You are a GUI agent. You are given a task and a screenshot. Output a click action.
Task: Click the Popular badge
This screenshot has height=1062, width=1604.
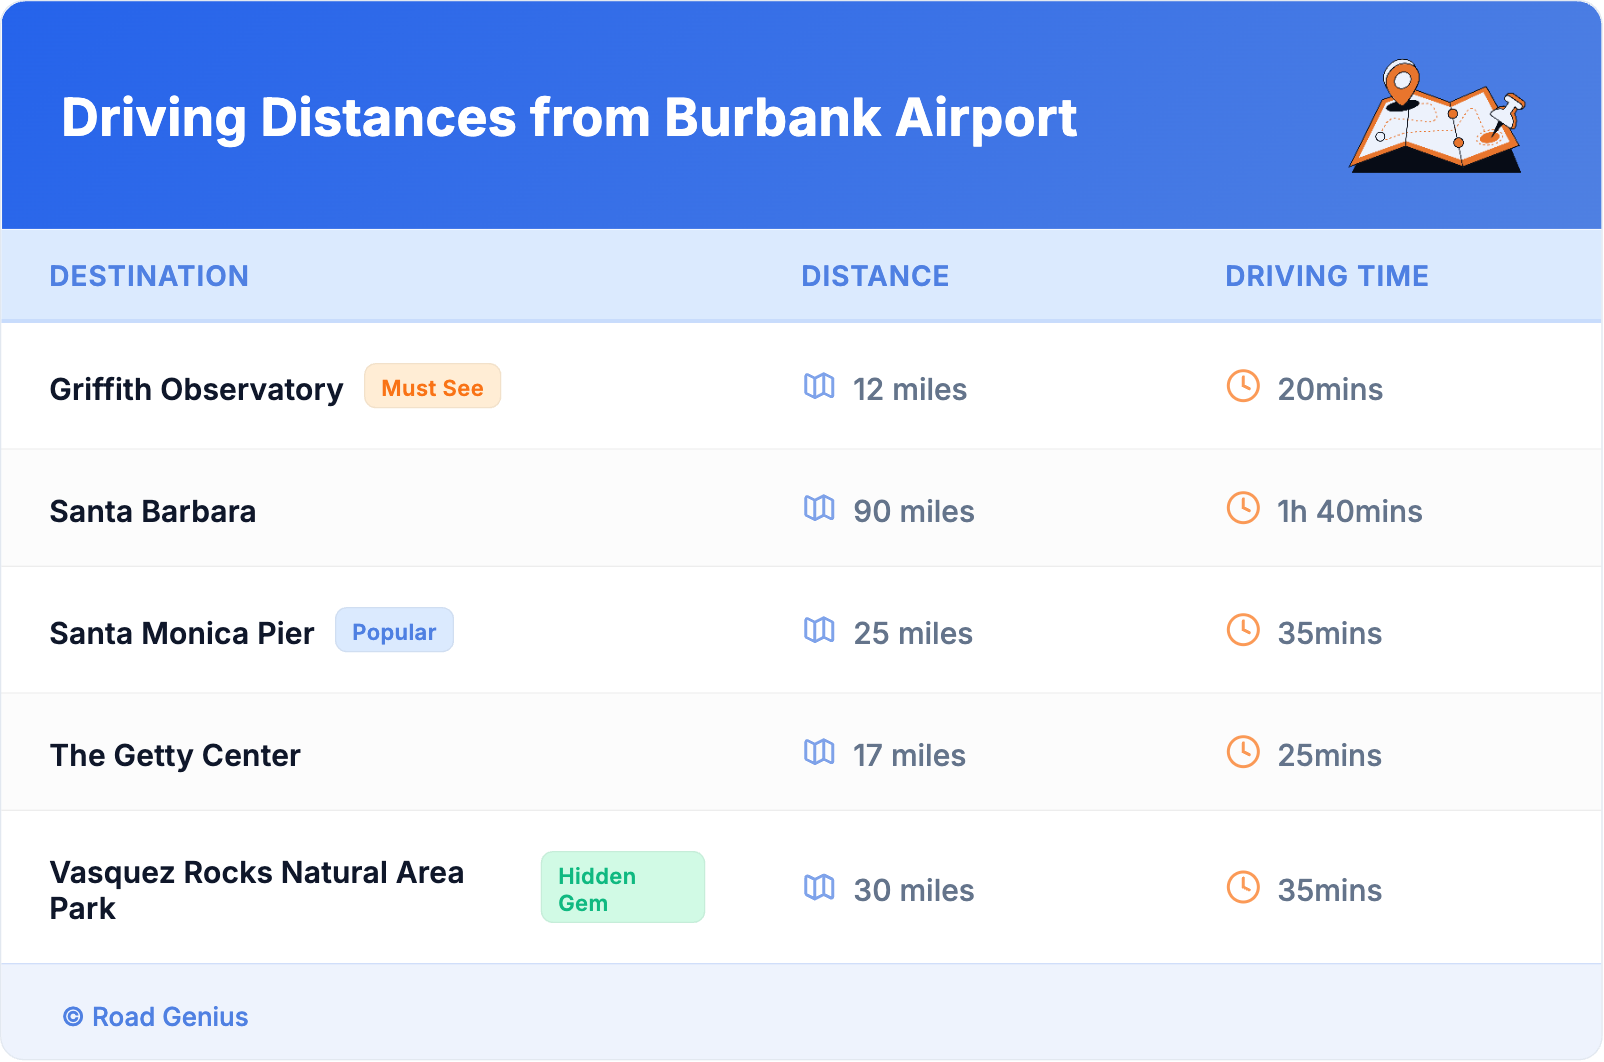pos(394,631)
